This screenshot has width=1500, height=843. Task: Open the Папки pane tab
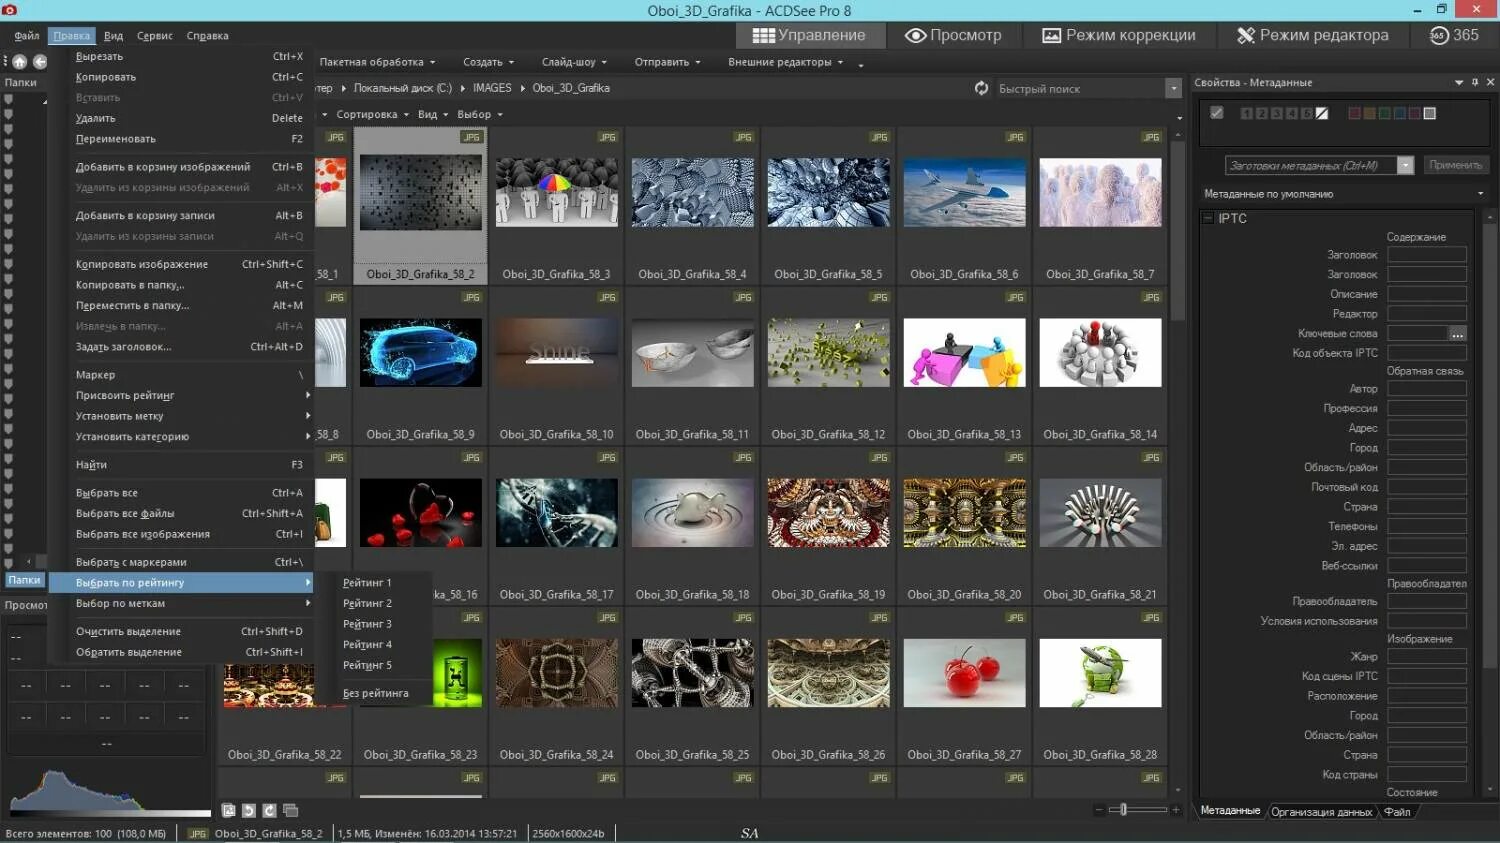point(25,580)
